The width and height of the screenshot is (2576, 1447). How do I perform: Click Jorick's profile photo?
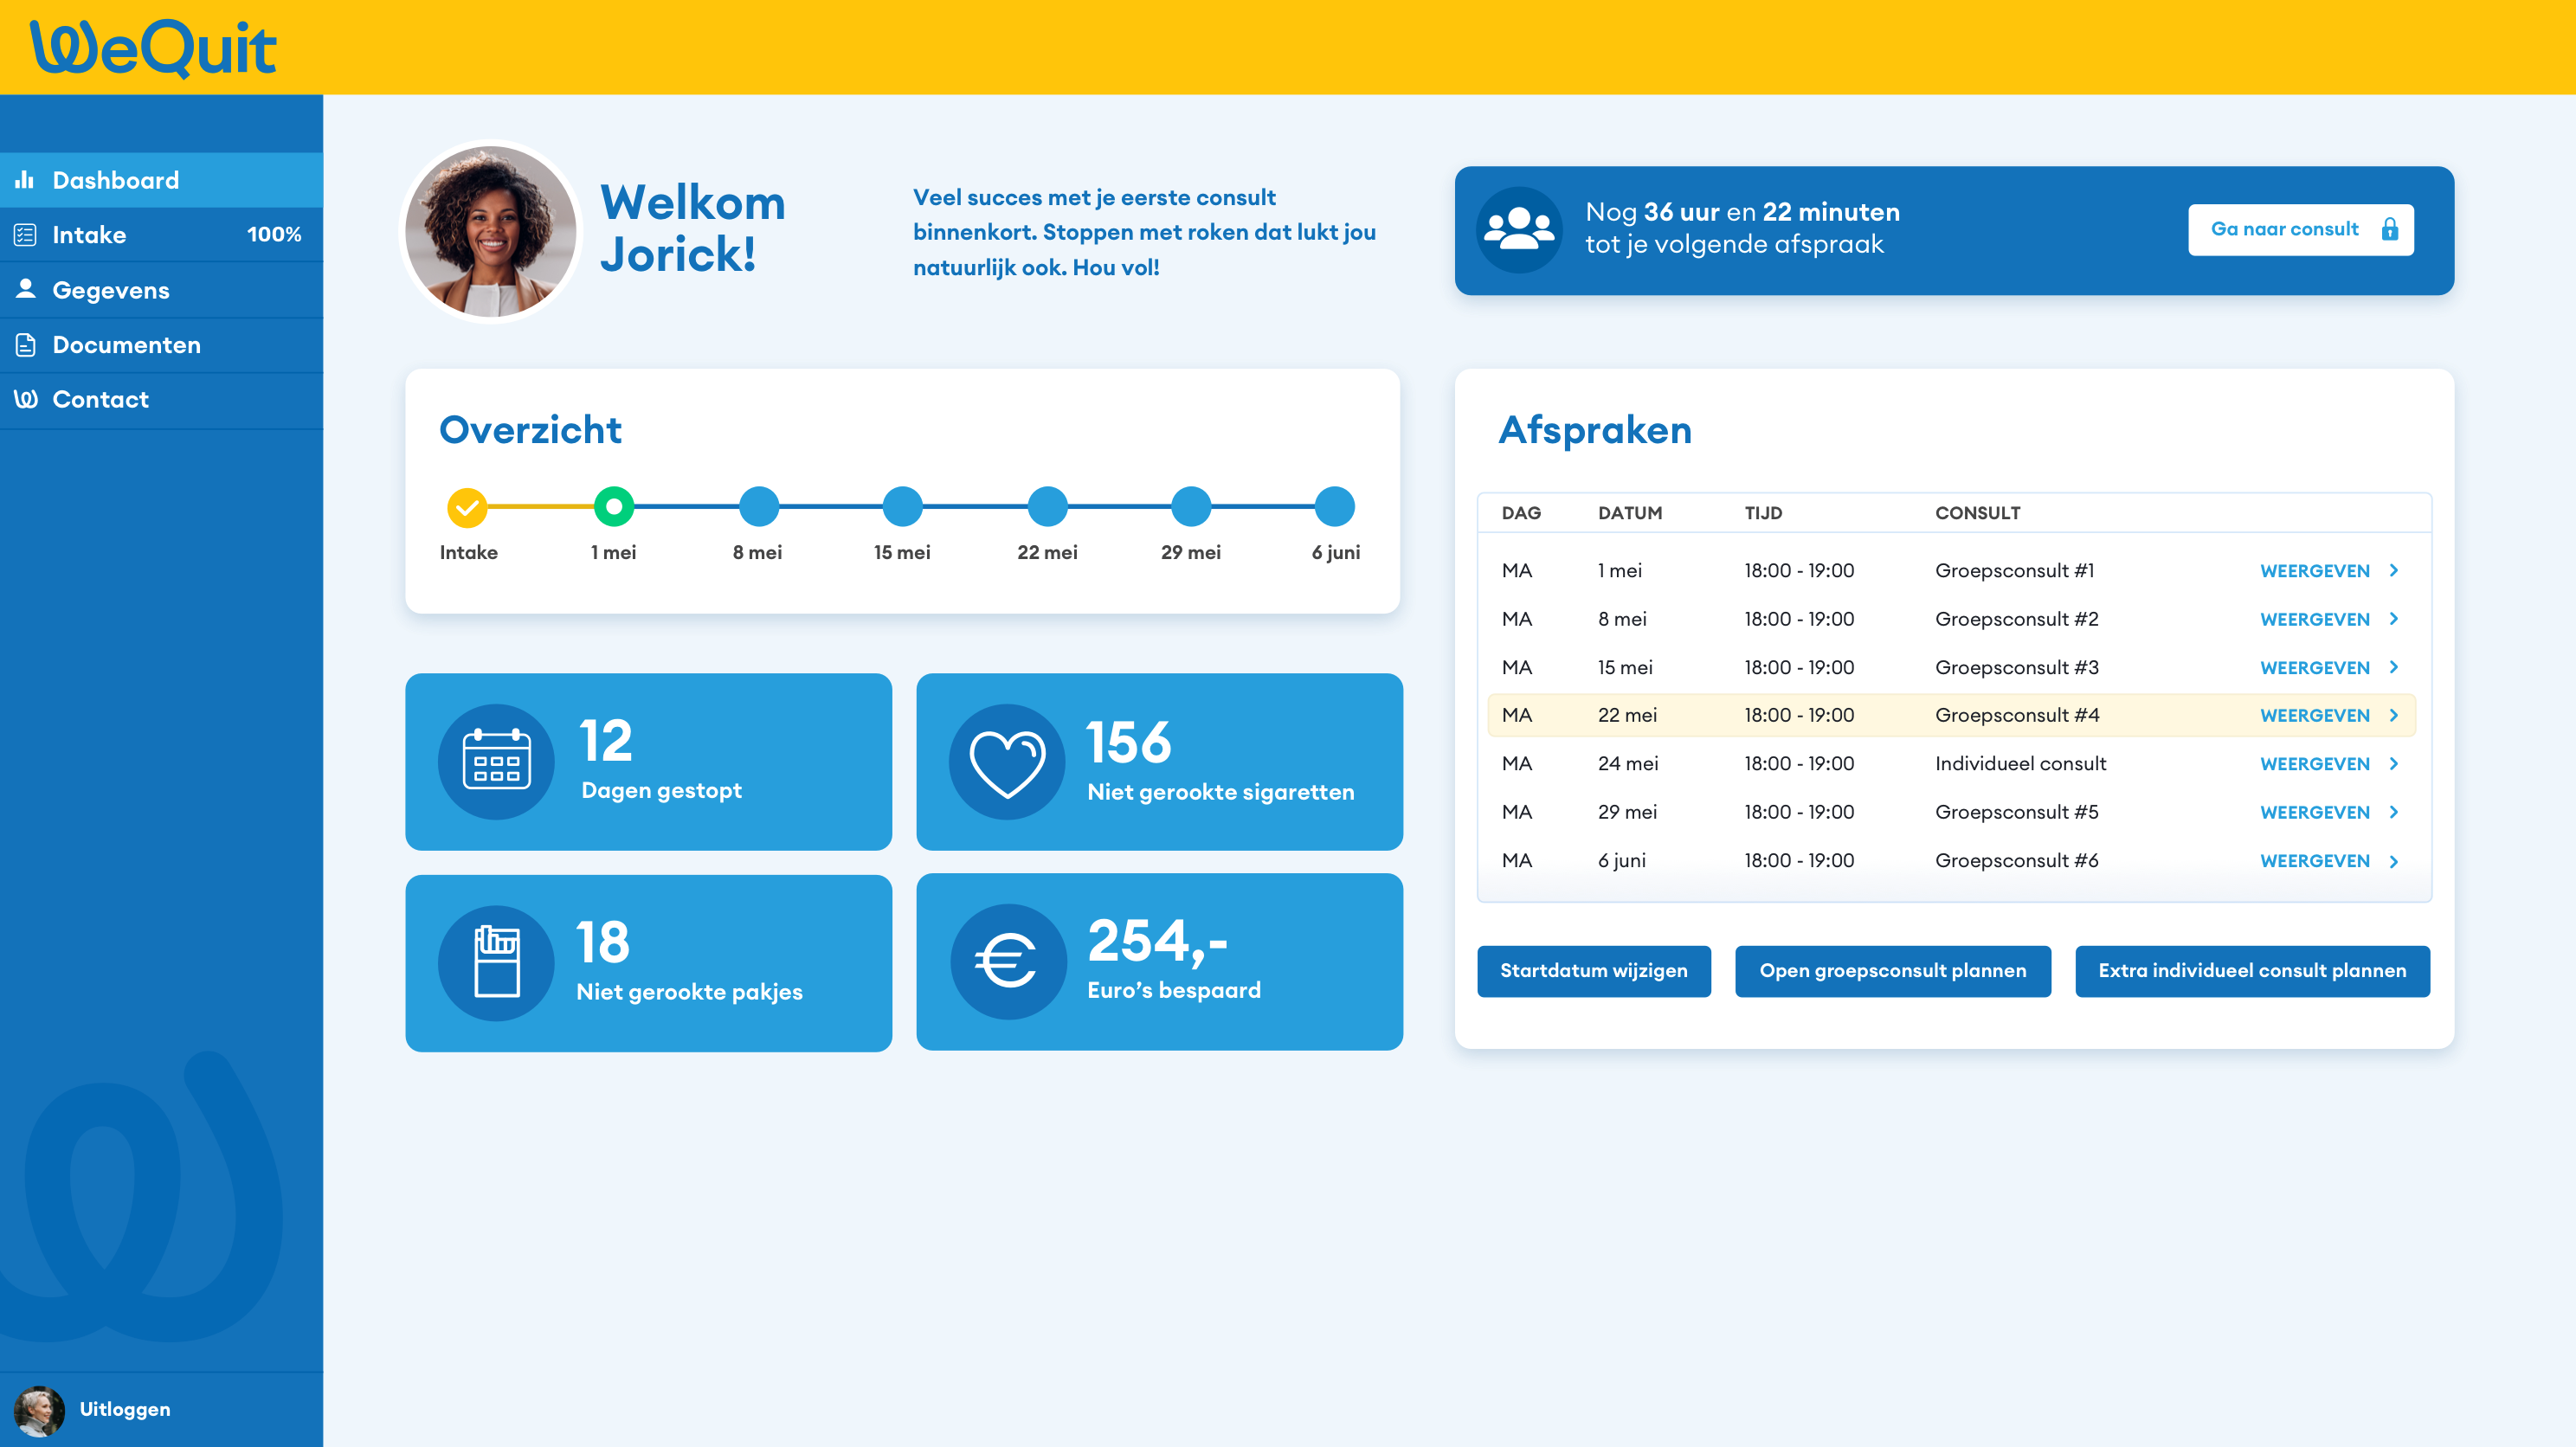[491, 231]
